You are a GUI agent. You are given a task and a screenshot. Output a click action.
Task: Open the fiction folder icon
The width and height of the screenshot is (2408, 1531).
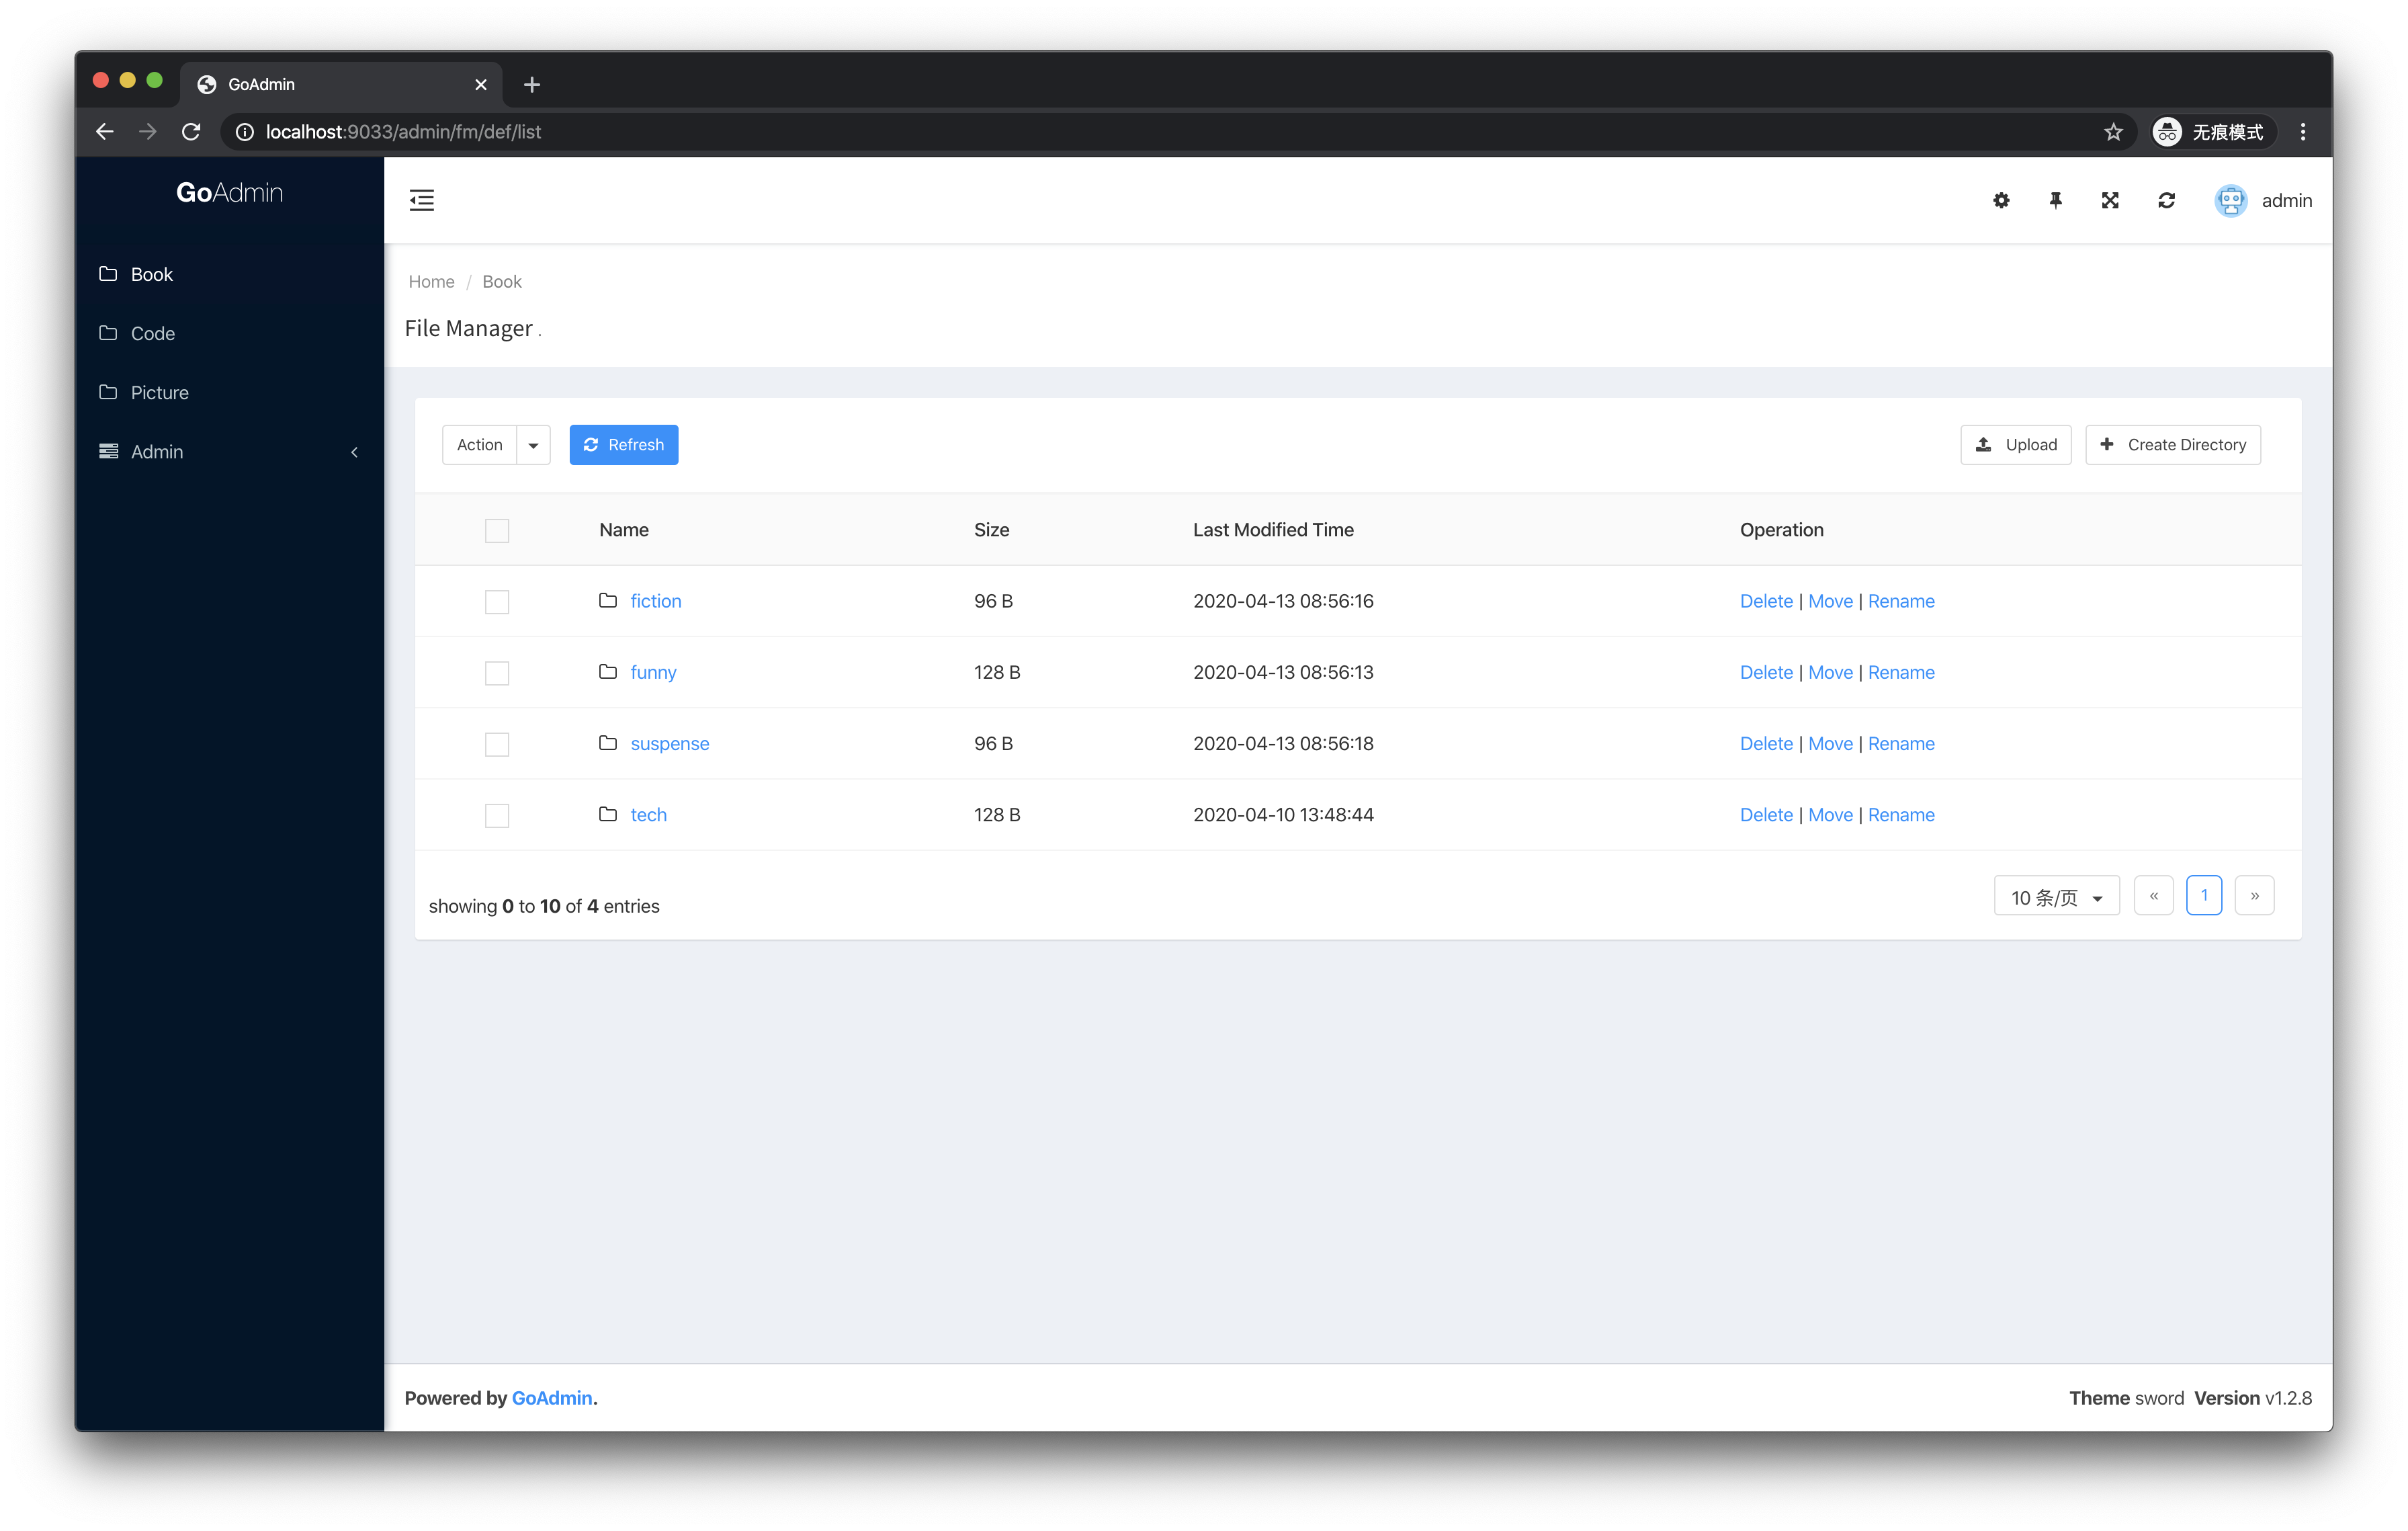[x=608, y=600]
